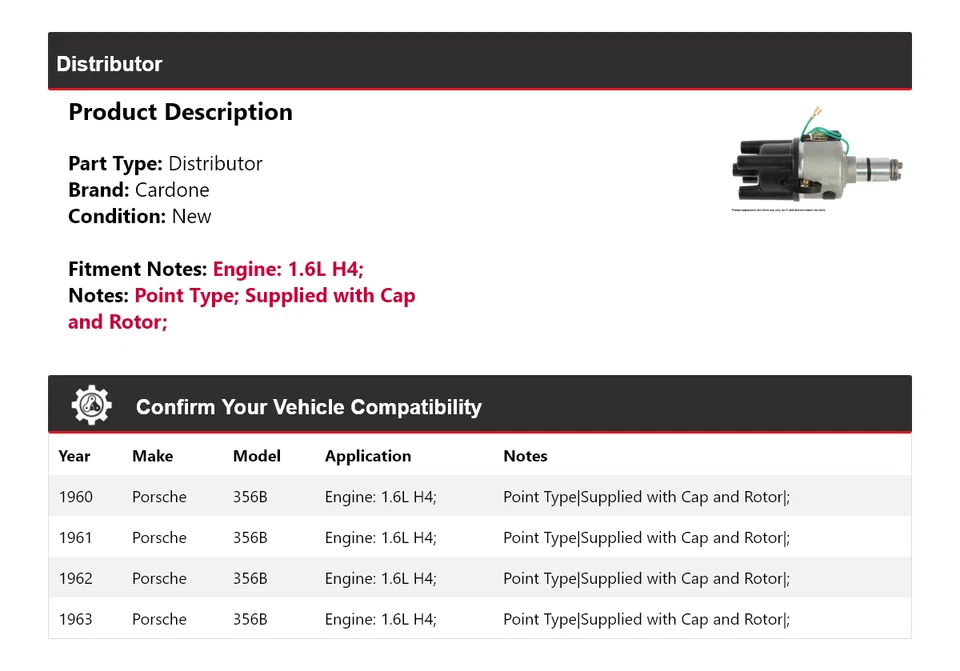The height and width of the screenshot is (671, 960).
Task: Click the Application column header
Action: click(x=368, y=456)
